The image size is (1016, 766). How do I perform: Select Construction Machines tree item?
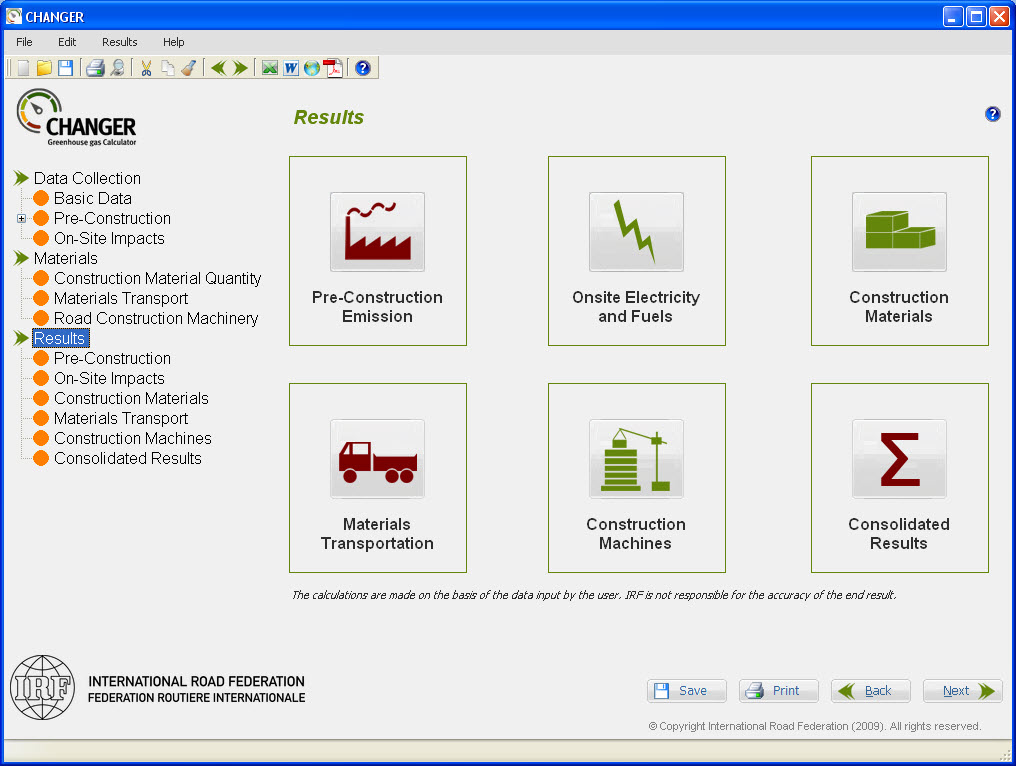[132, 439]
